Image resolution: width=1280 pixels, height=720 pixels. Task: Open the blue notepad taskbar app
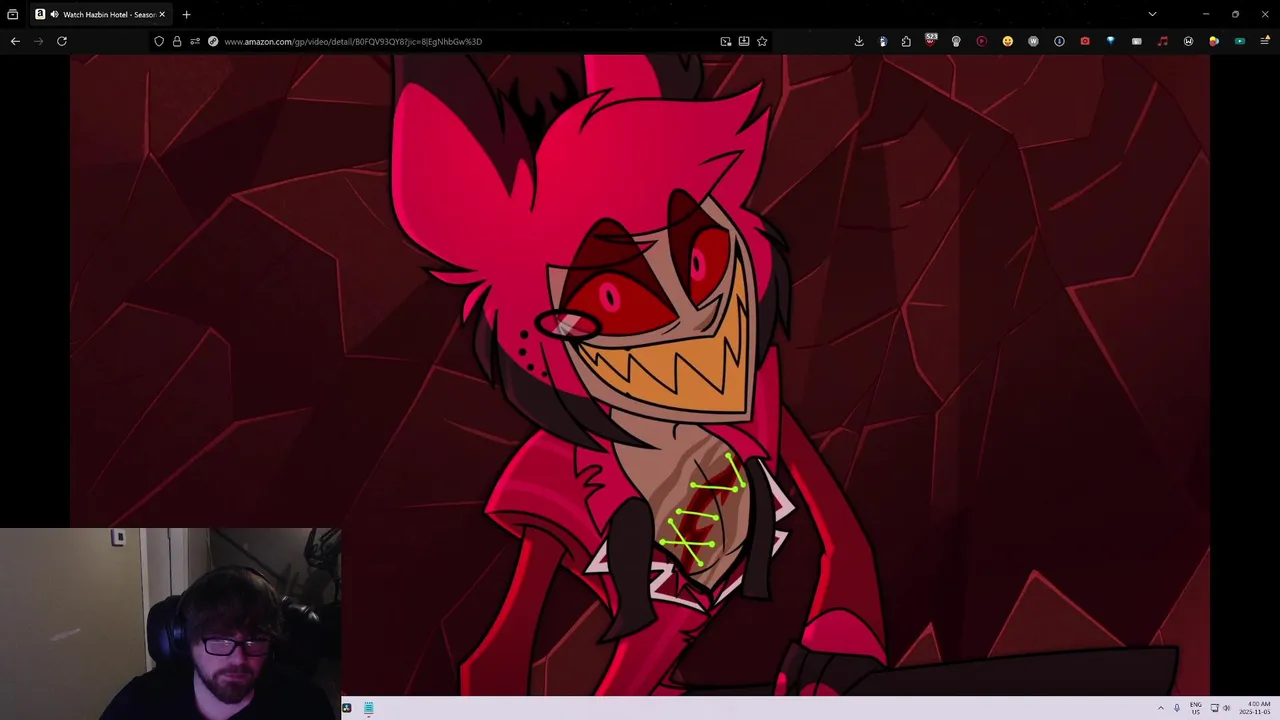point(368,708)
